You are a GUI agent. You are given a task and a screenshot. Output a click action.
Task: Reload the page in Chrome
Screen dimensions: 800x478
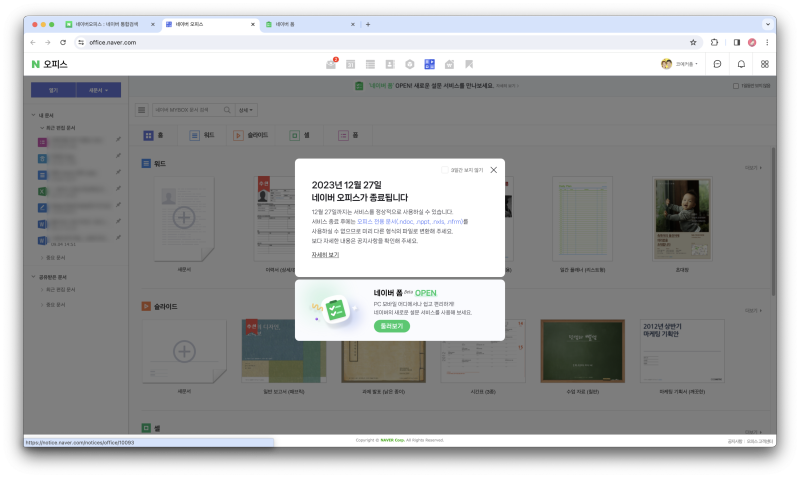[63, 42]
